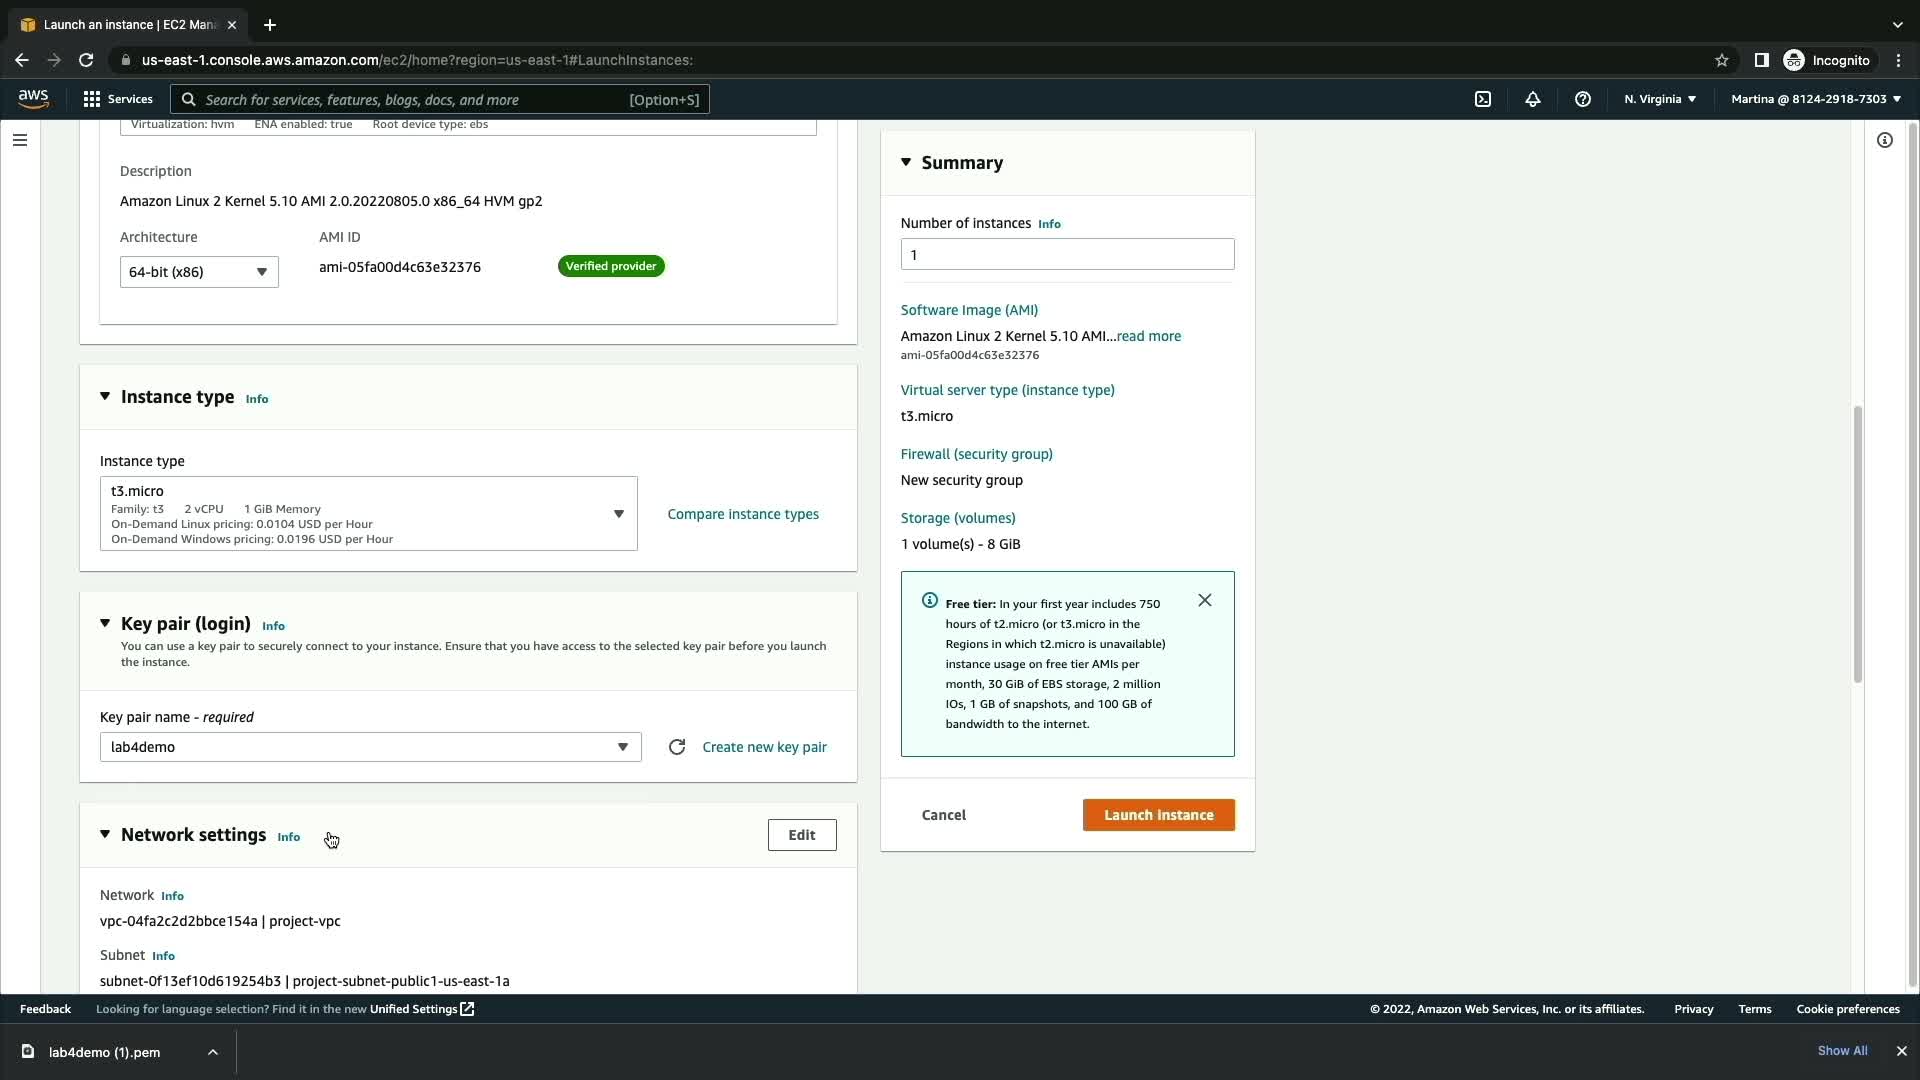Collapse the Network settings section
Image resolution: width=1920 pixels, height=1080 pixels.
105,834
